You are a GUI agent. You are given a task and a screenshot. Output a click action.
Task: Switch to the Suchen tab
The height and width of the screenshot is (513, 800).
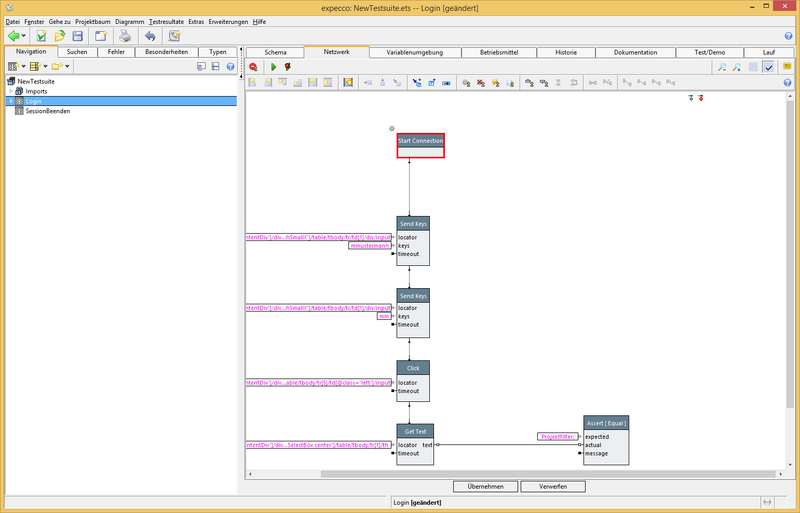click(x=77, y=52)
